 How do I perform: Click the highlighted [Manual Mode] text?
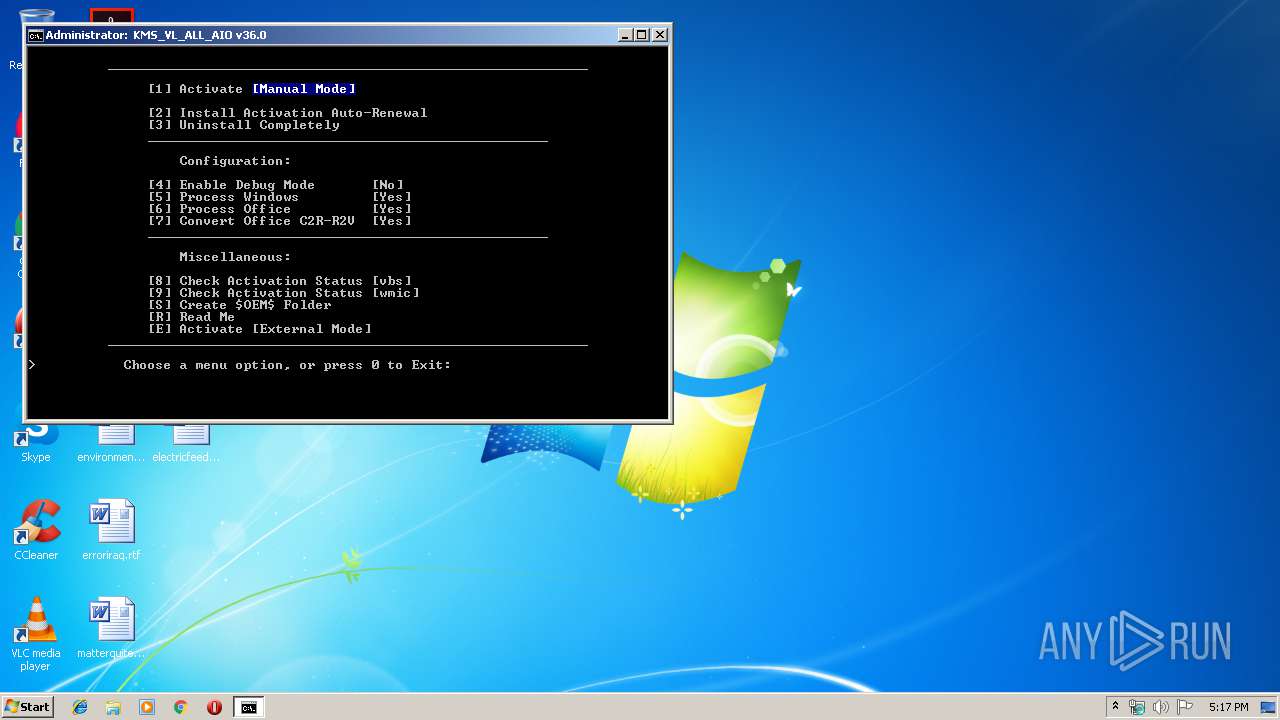[304, 89]
